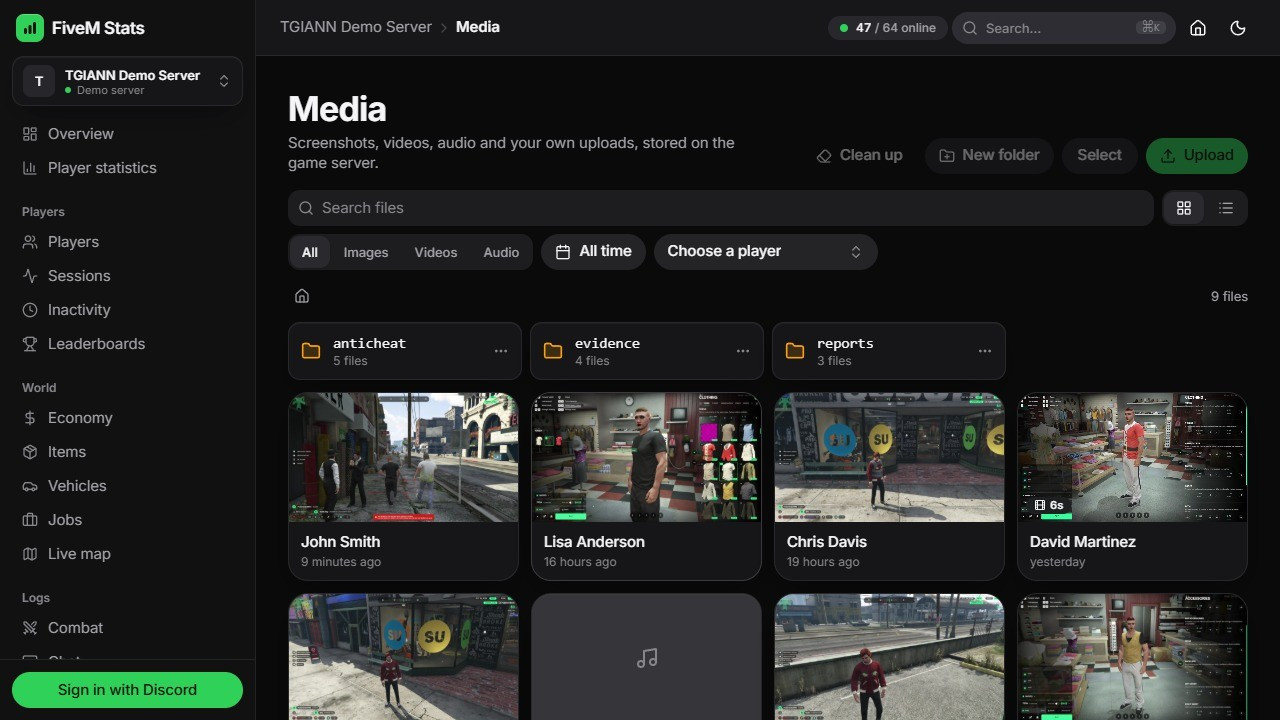1280x720 pixels.
Task: Select the Videos filter tab
Action: (436, 252)
